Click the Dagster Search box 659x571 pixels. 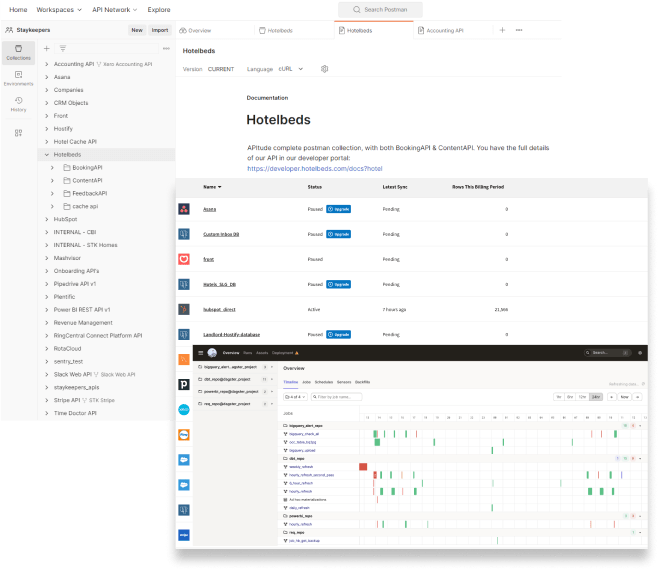tap(607, 353)
